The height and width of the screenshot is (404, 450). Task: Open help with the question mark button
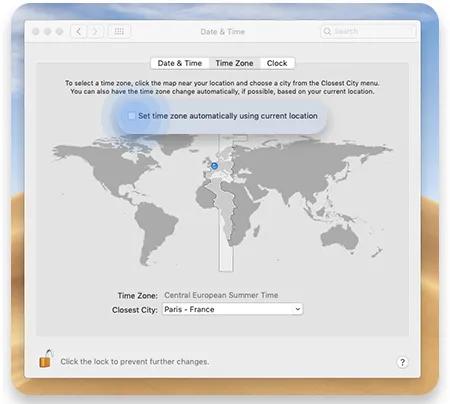[402, 362]
